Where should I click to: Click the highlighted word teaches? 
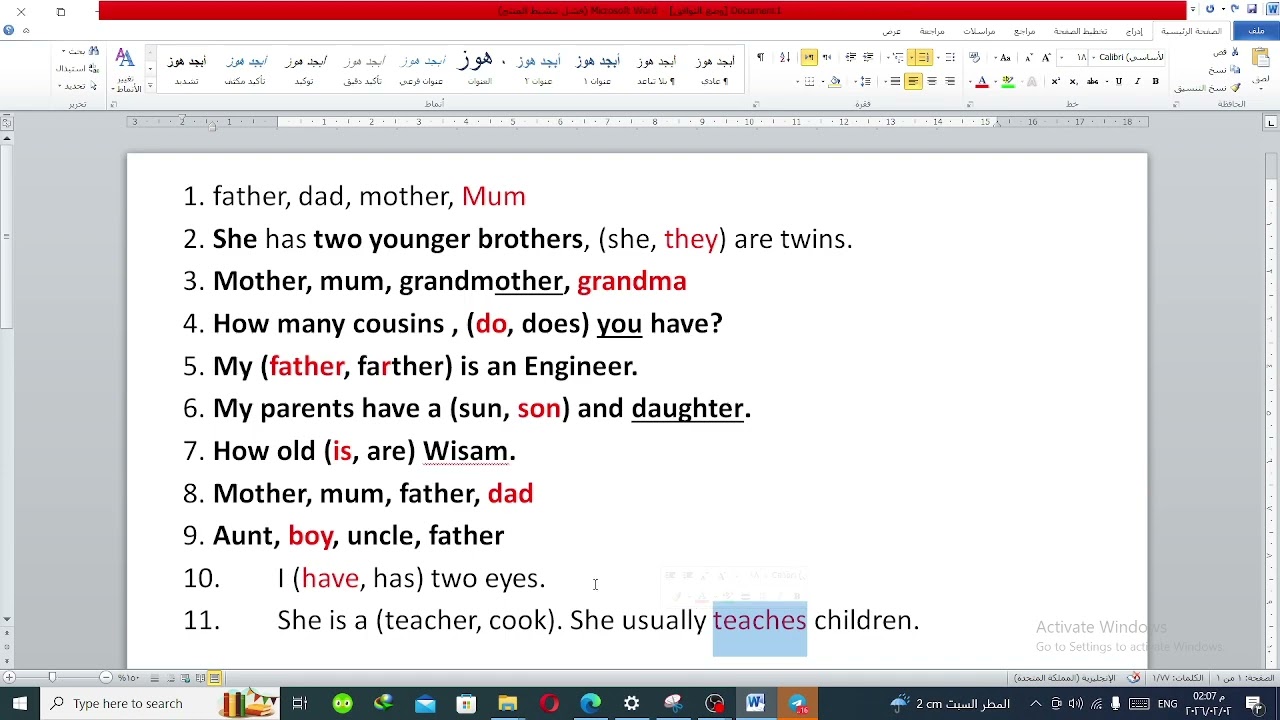click(759, 620)
